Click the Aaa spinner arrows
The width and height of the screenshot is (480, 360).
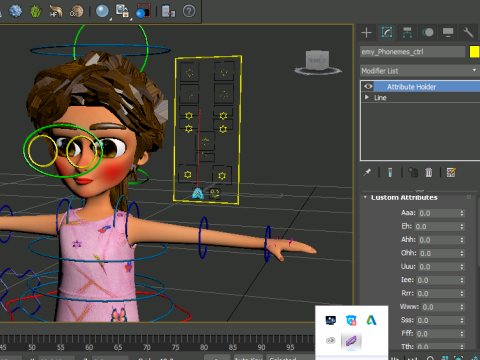462,213
